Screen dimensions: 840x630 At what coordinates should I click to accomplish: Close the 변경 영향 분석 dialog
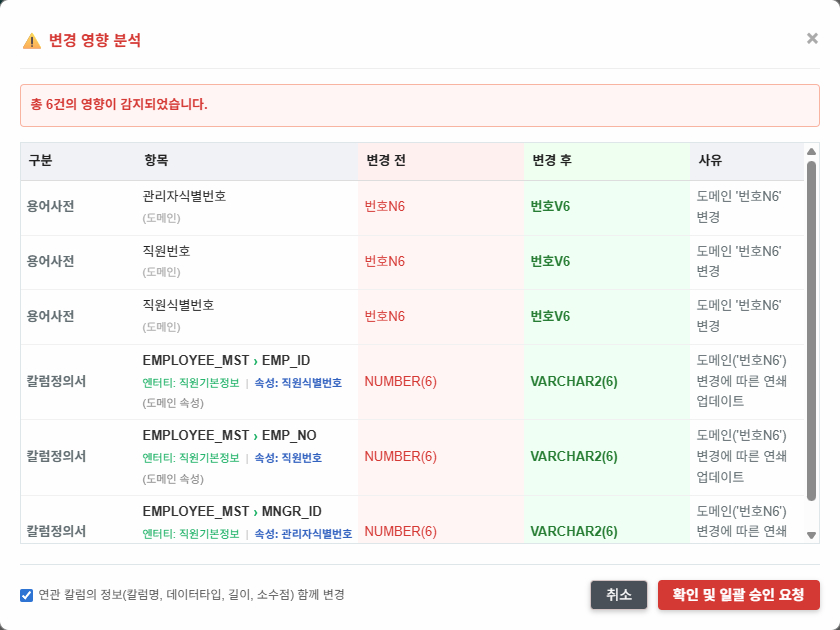pos(812,39)
